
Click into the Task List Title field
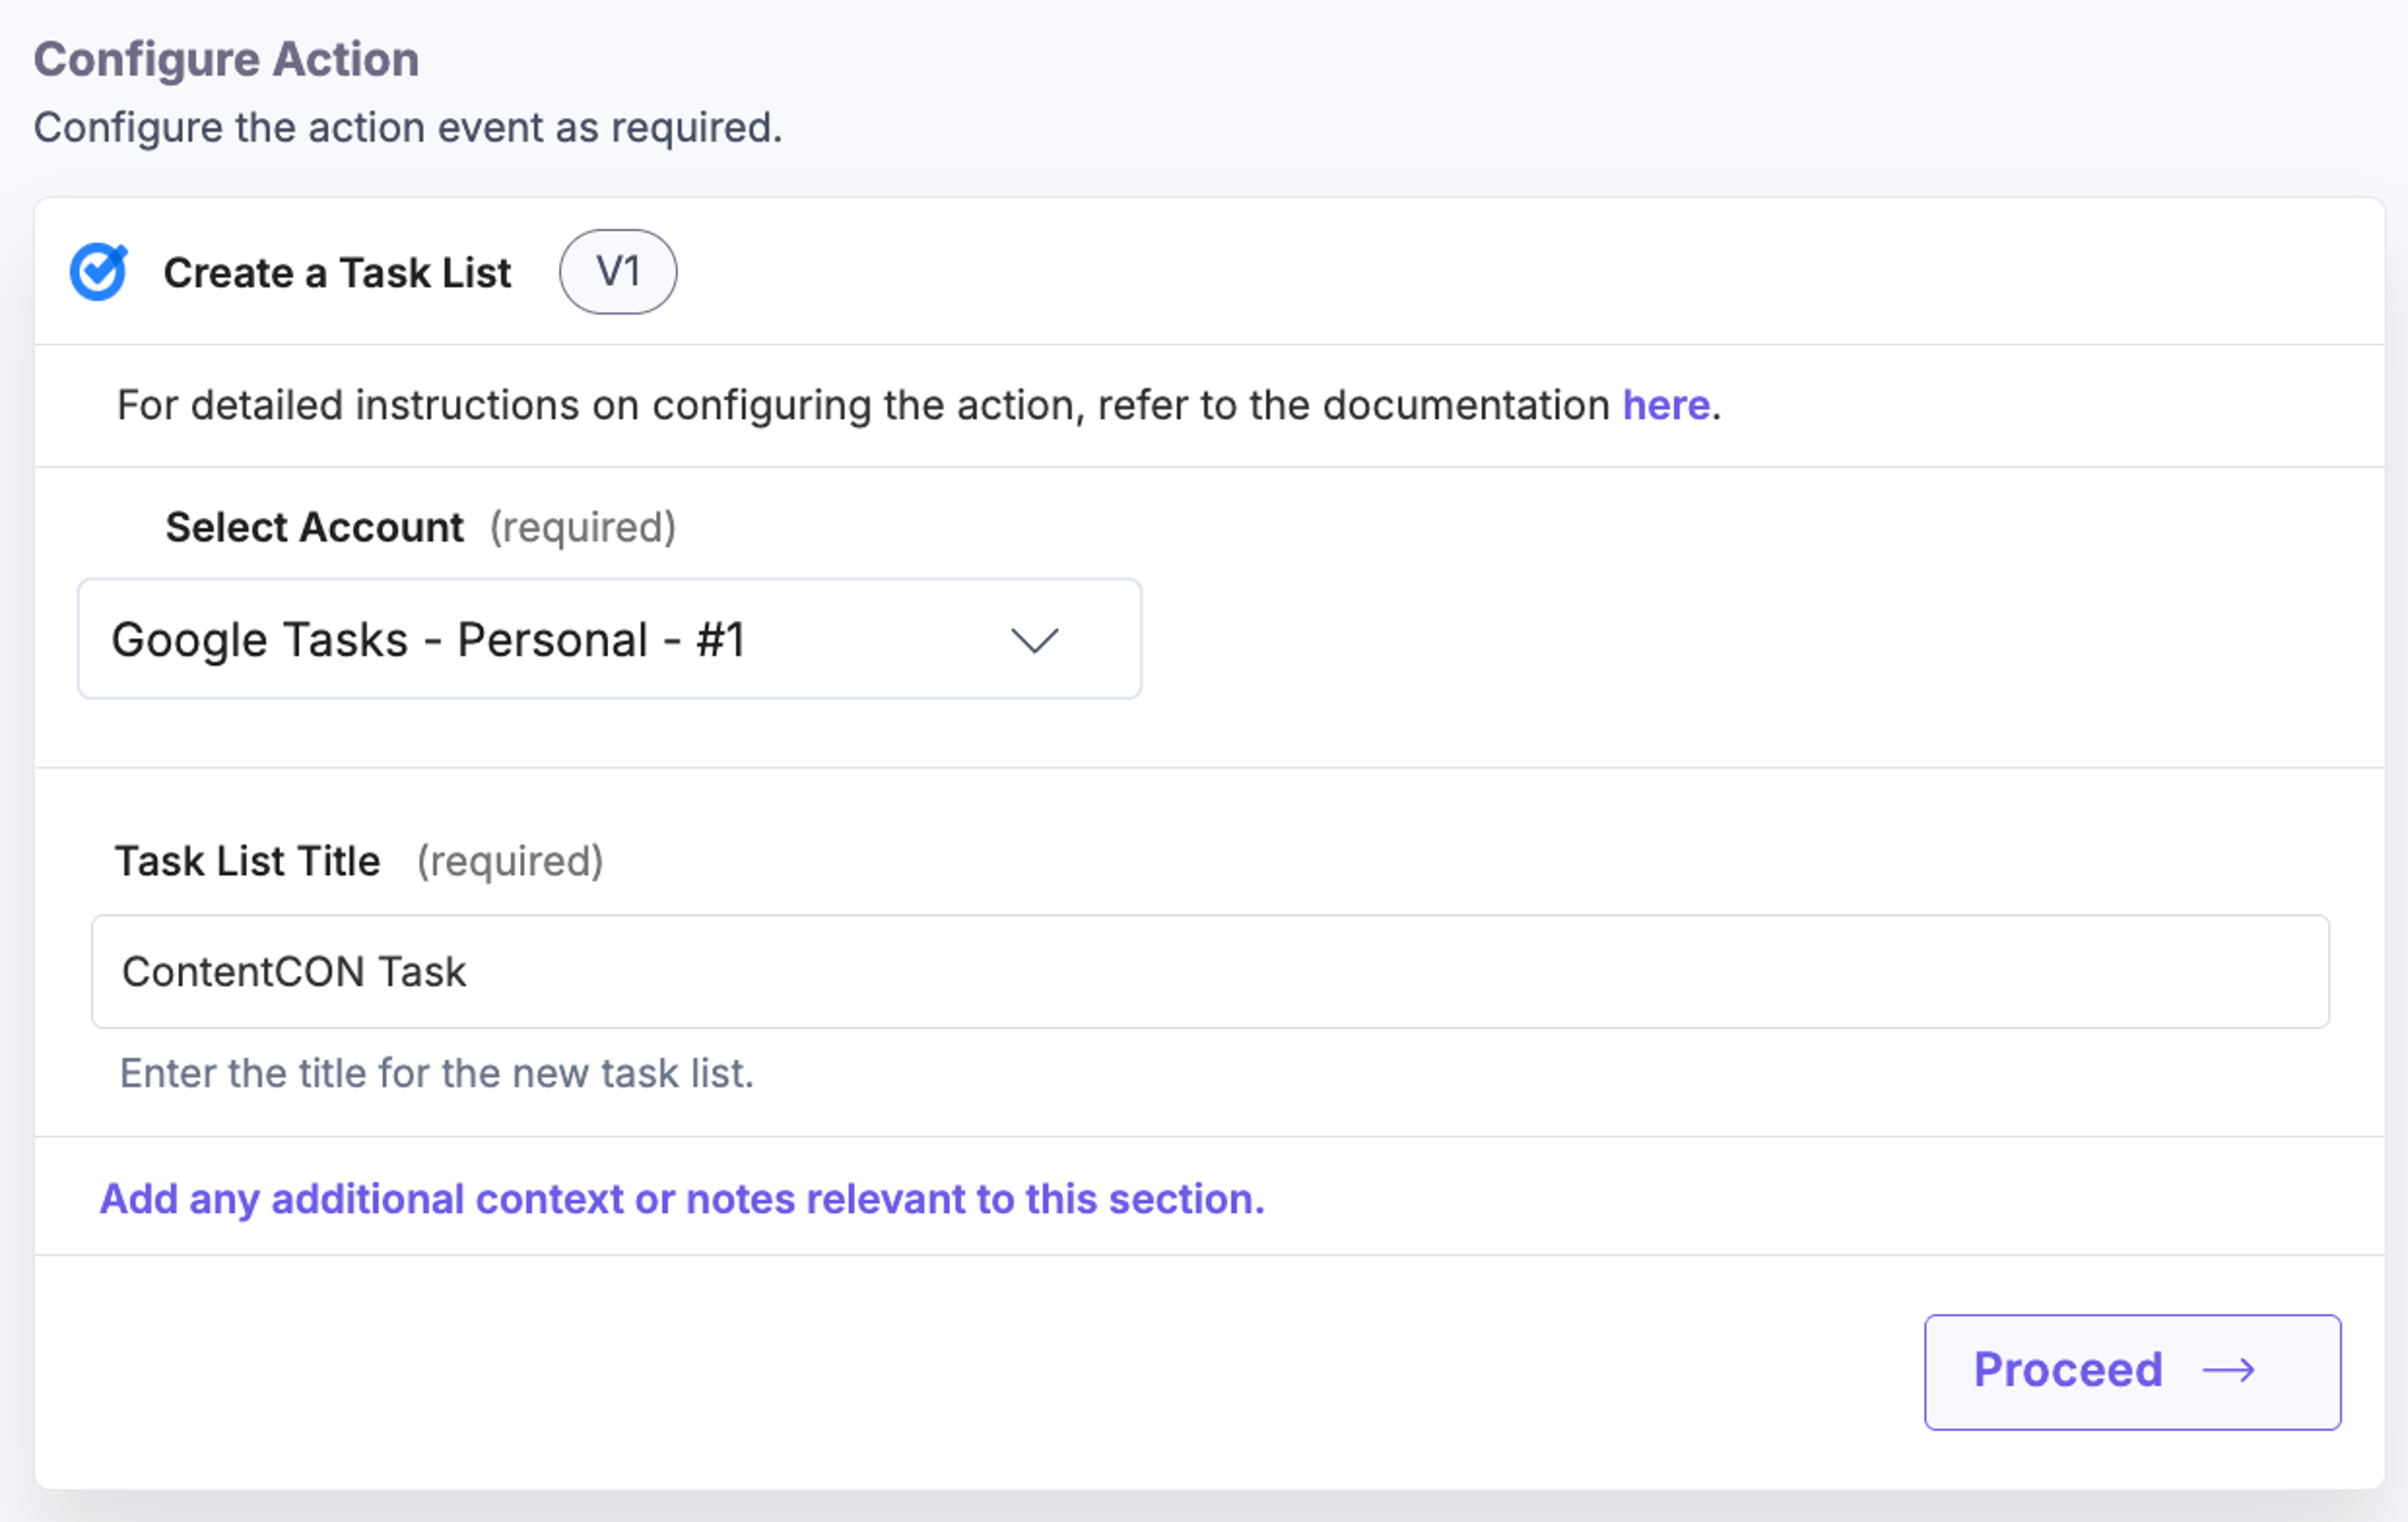click(1210, 971)
